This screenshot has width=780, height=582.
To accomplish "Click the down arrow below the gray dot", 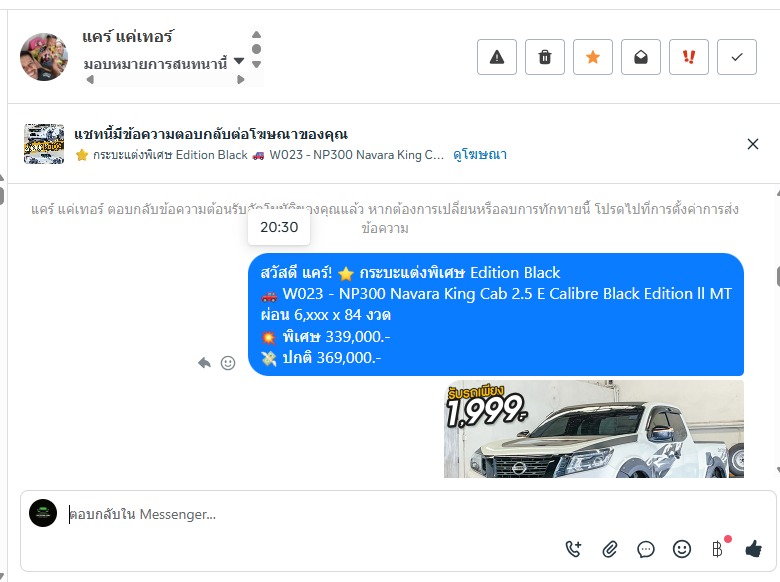I will (x=256, y=64).
